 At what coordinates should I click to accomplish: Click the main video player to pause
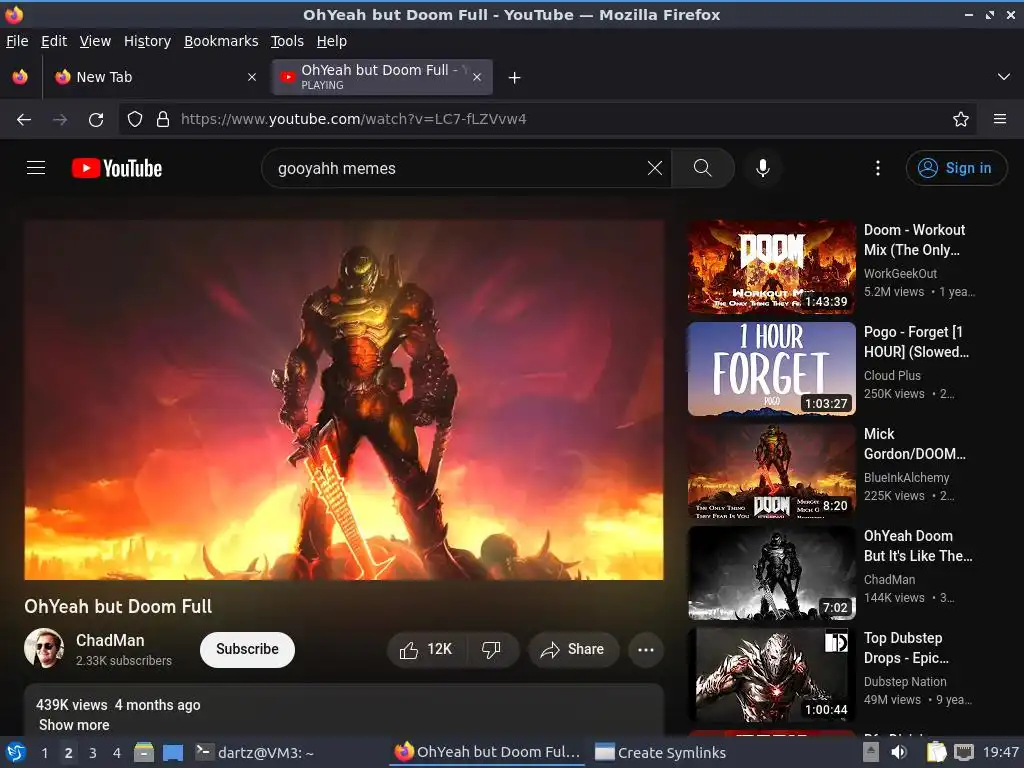click(x=344, y=400)
